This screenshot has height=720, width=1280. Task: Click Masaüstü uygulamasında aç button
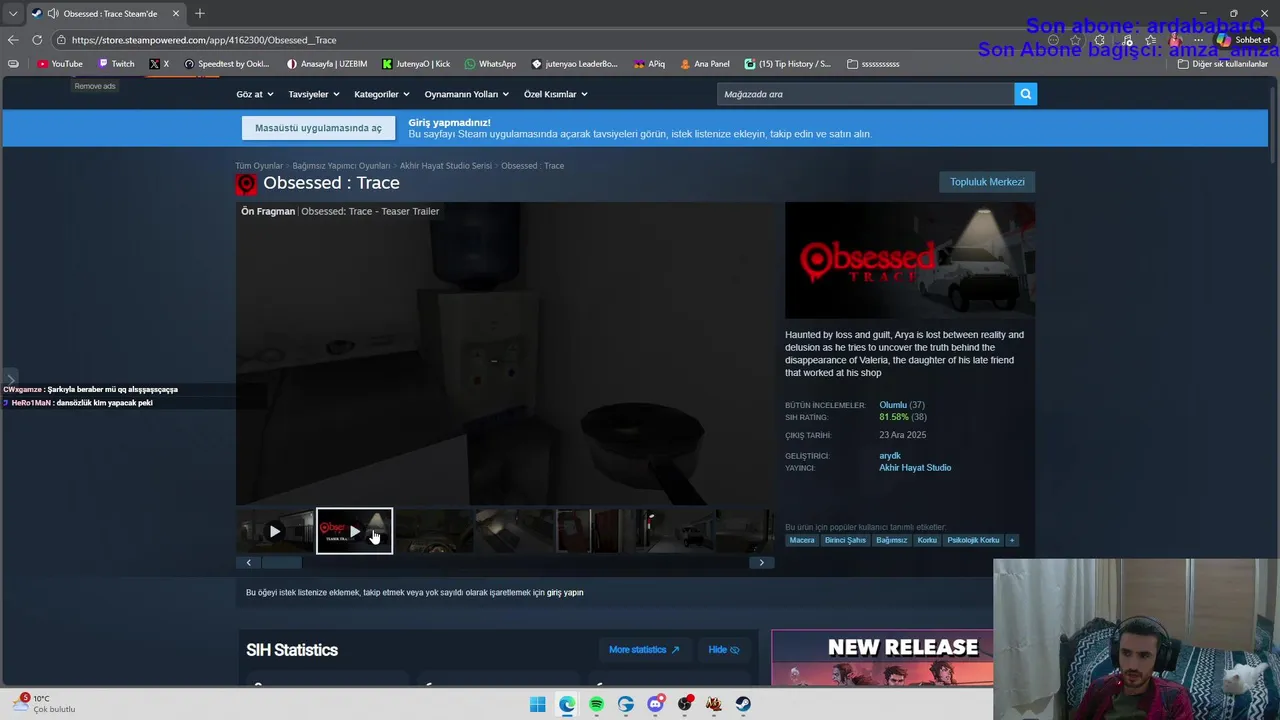coord(318,128)
